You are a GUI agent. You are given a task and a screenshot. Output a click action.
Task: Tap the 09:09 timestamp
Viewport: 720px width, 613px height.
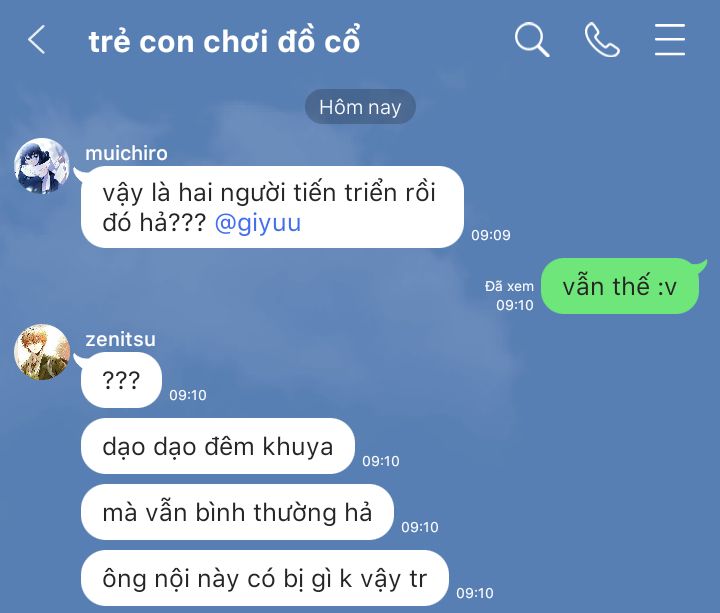coord(491,235)
